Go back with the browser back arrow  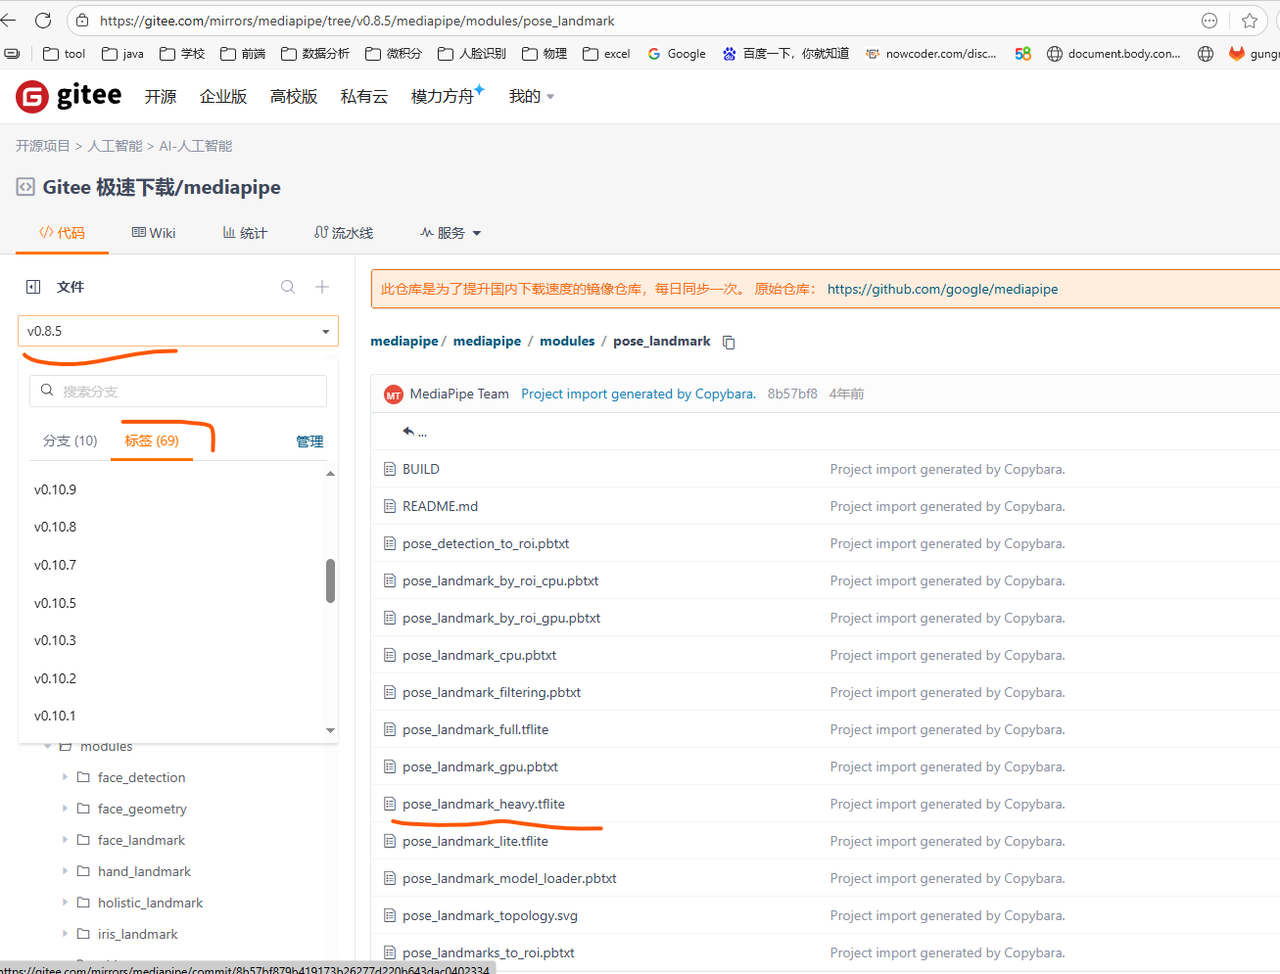tap(8, 20)
